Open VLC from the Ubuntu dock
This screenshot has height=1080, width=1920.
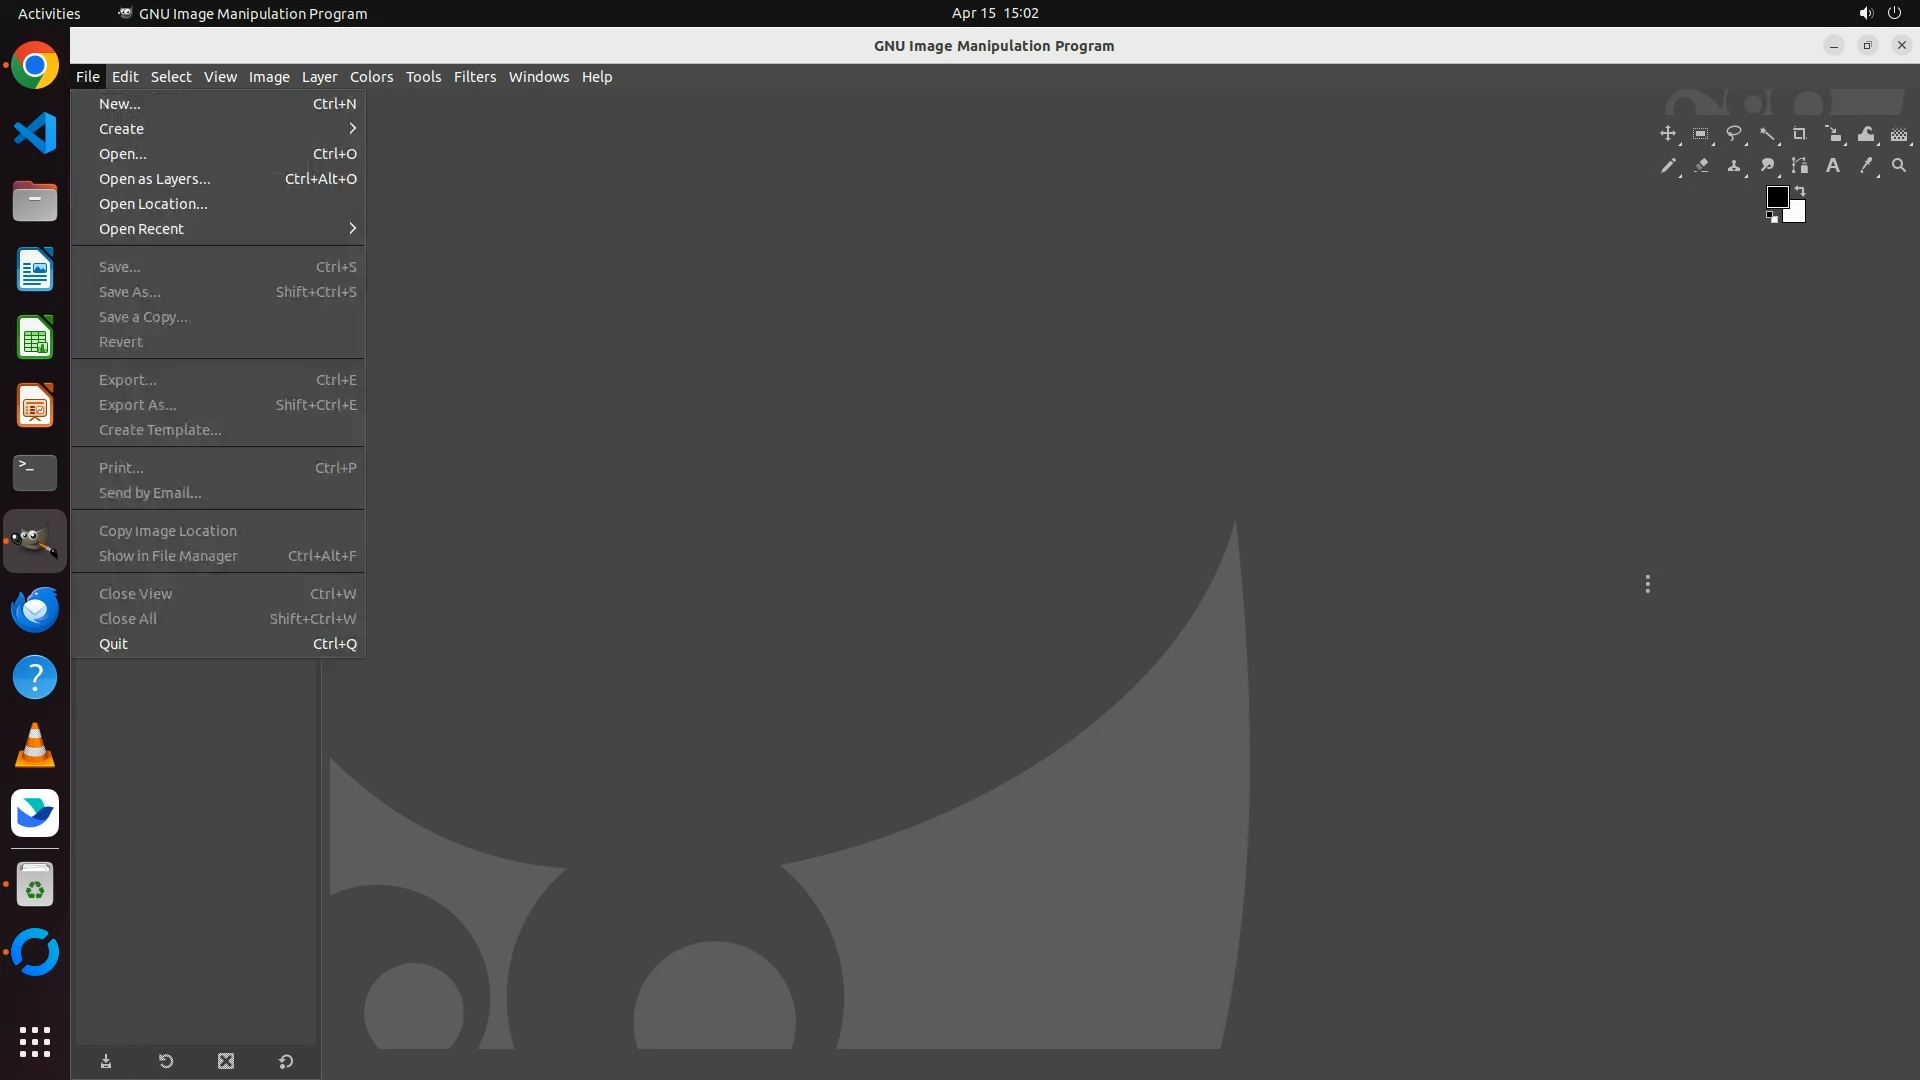[x=35, y=746]
